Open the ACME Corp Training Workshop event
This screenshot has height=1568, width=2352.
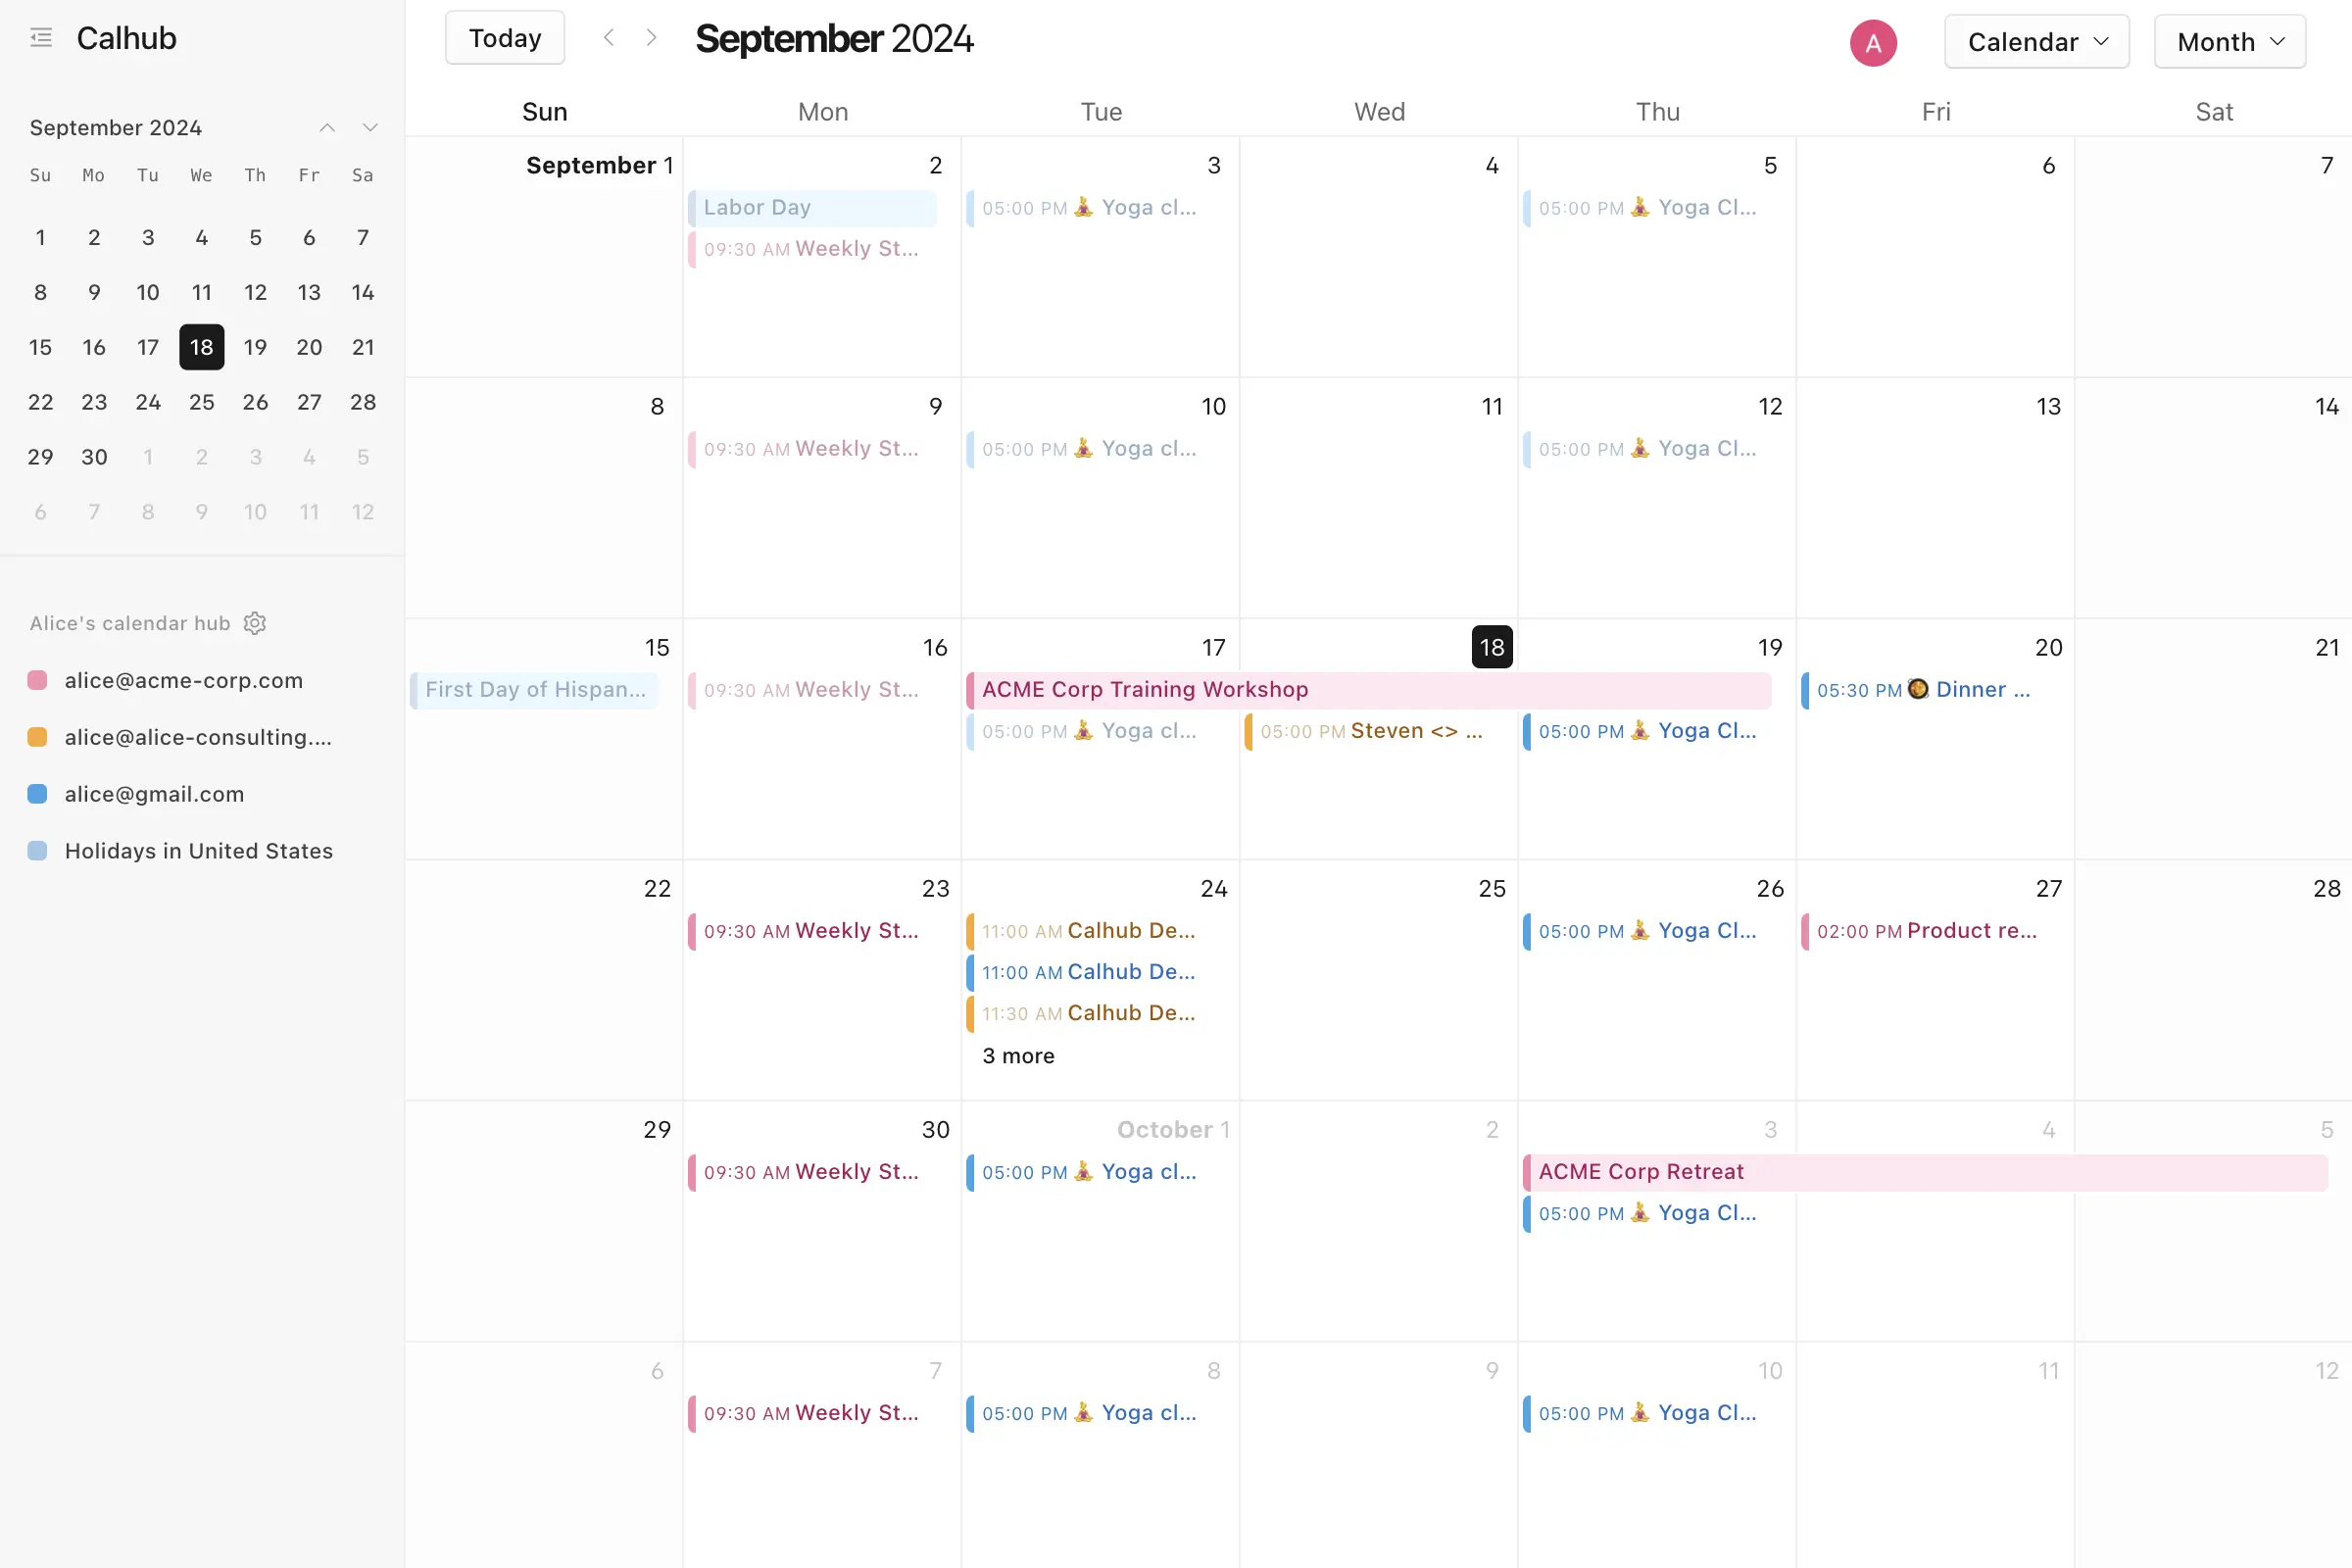[1145, 688]
